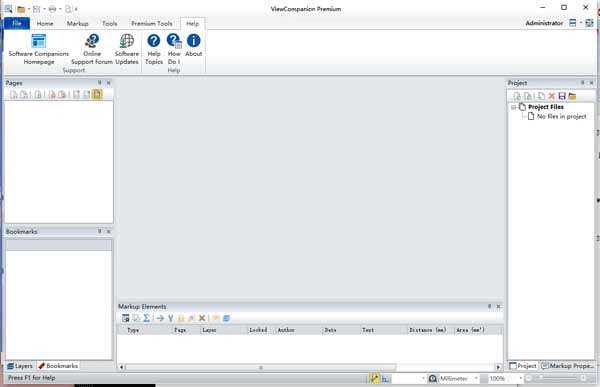Open Software Companions Homepage
This screenshot has height=387, width=600.
coord(39,49)
